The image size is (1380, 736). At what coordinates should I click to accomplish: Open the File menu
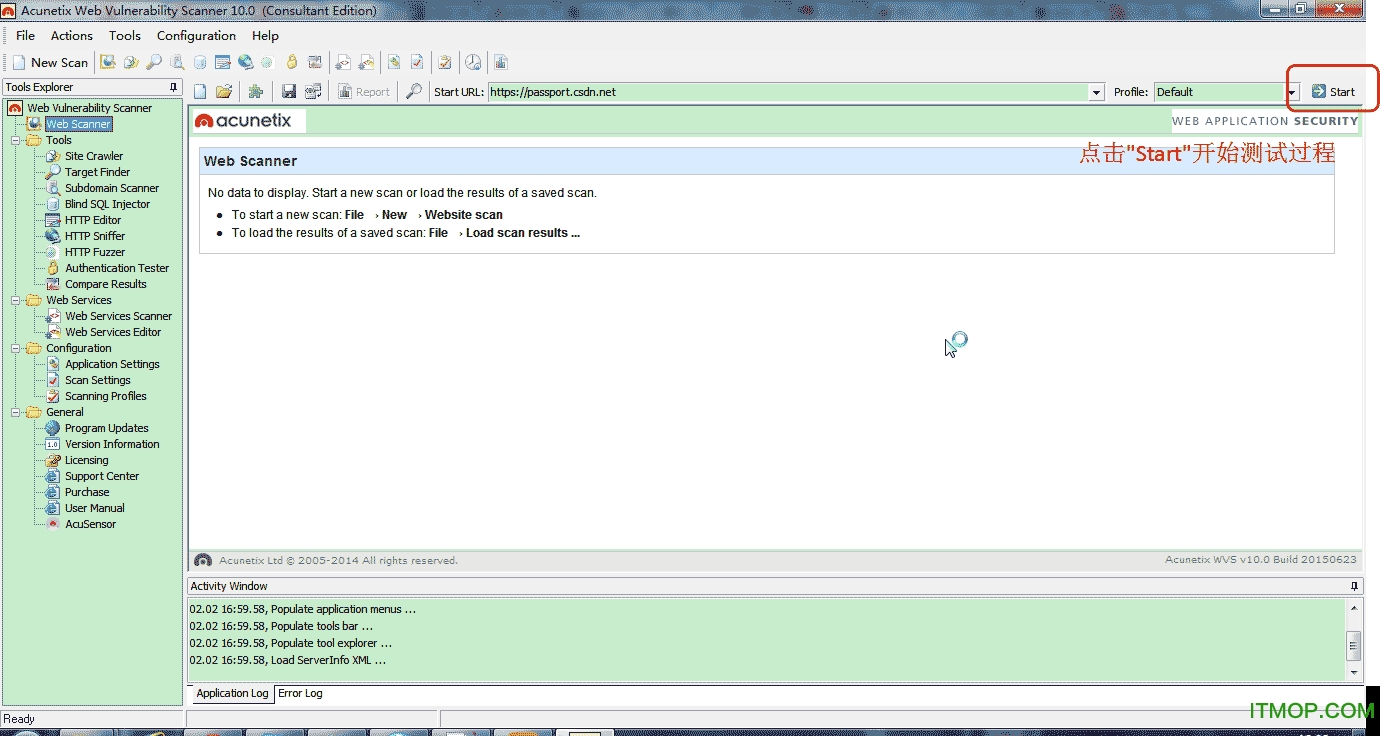[26, 35]
